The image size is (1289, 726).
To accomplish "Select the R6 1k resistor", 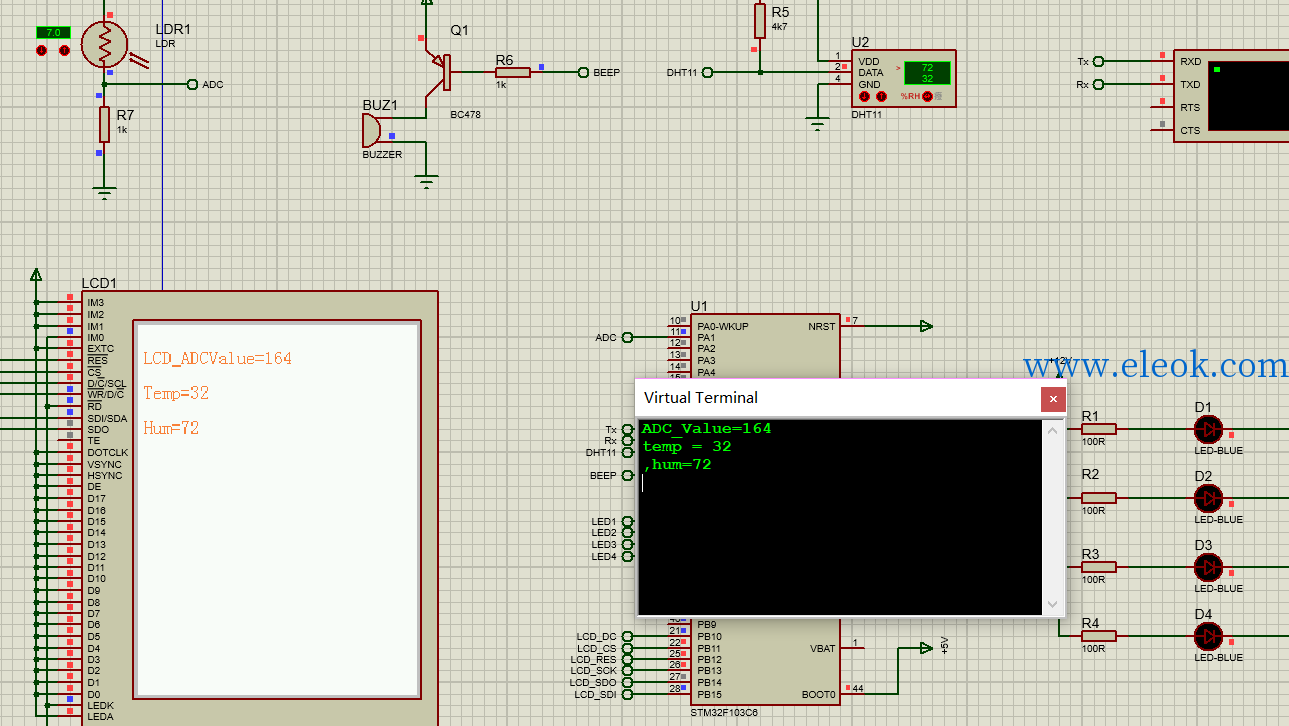I will click(513, 72).
